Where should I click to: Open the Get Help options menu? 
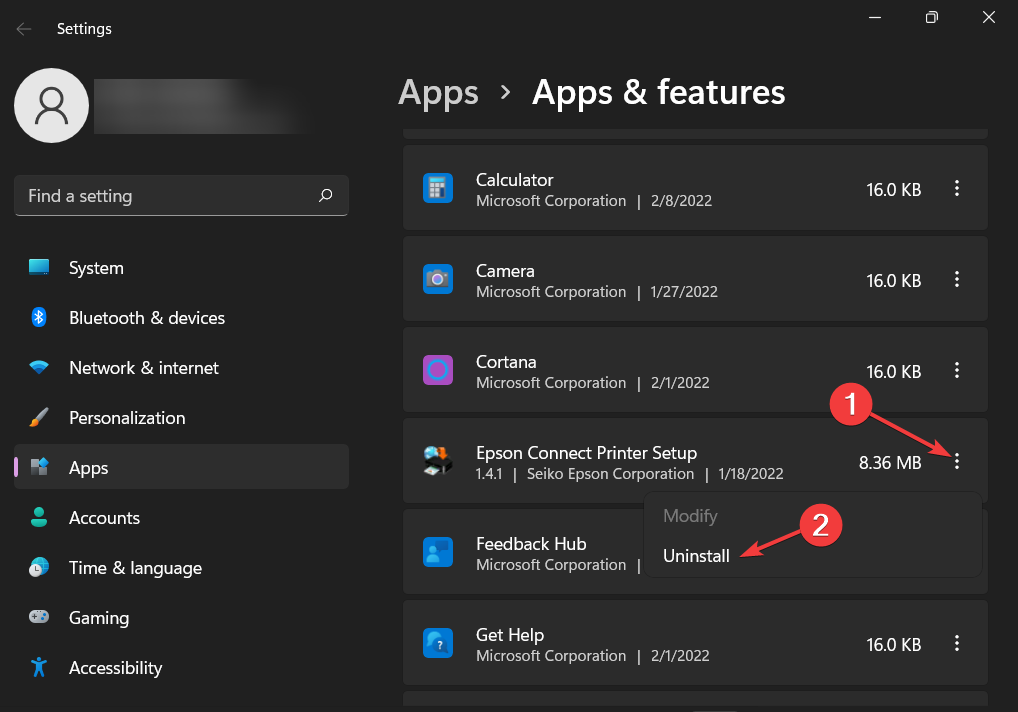957,644
